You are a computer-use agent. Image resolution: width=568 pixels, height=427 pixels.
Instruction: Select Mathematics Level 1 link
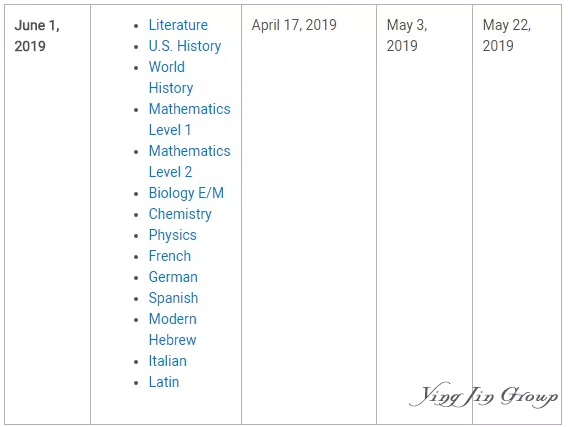click(189, 120)
